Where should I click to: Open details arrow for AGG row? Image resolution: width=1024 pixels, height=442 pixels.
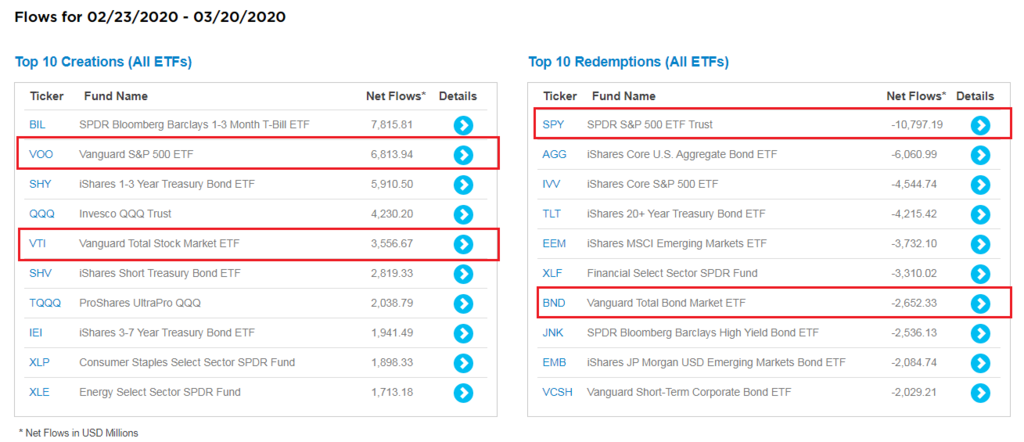[980, 155]
